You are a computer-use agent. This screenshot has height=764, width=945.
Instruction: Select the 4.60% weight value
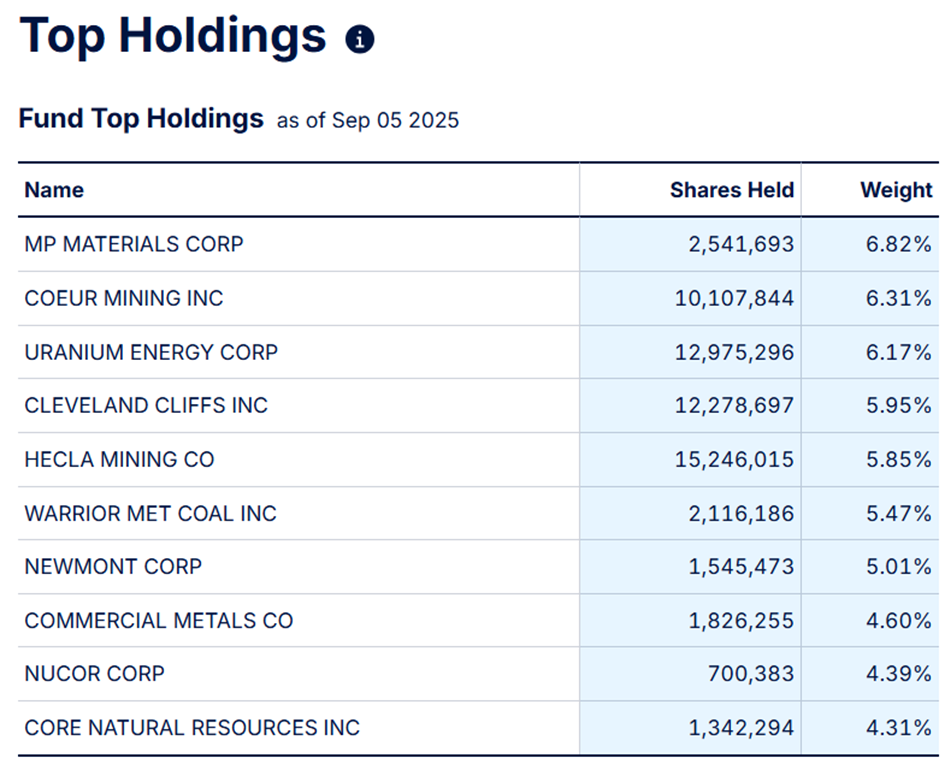(x=899, y=621)
